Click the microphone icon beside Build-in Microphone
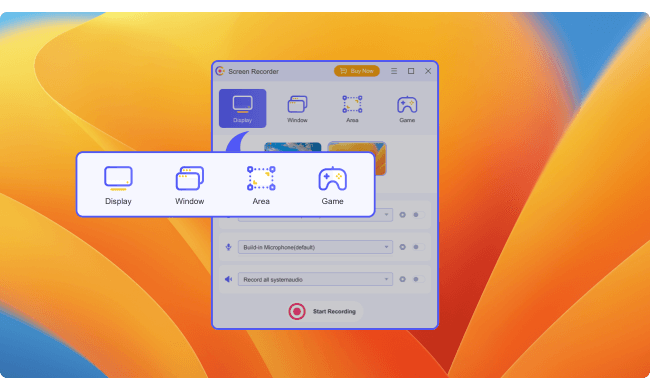This screenshot has width=650, height=390. pos(228,247)
